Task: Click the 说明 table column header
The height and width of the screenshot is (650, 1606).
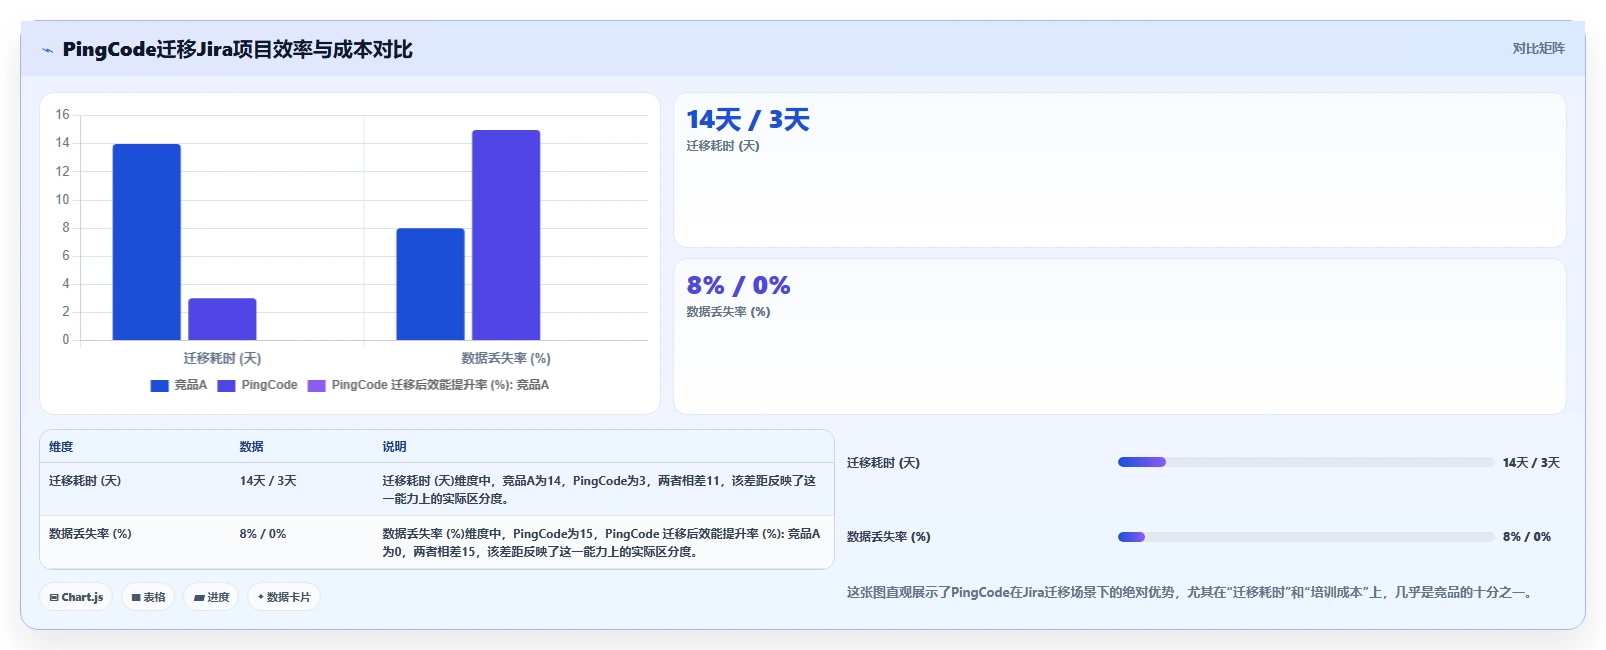Action: 394,447
